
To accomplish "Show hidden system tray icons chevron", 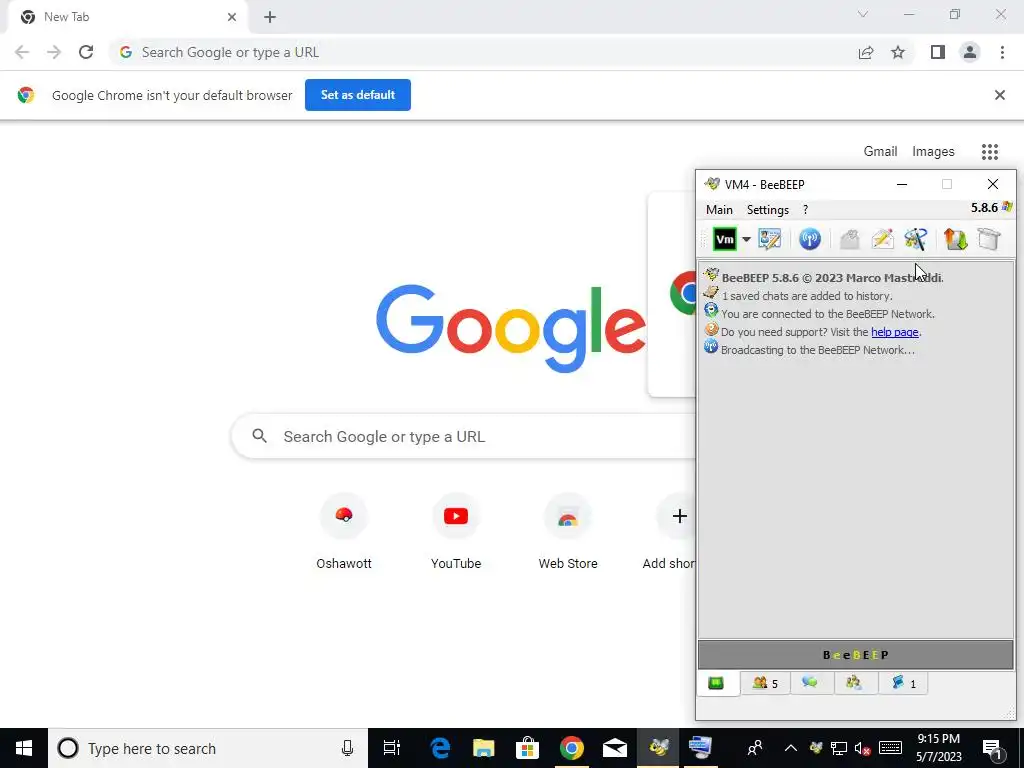I will [x=790, y=748].
